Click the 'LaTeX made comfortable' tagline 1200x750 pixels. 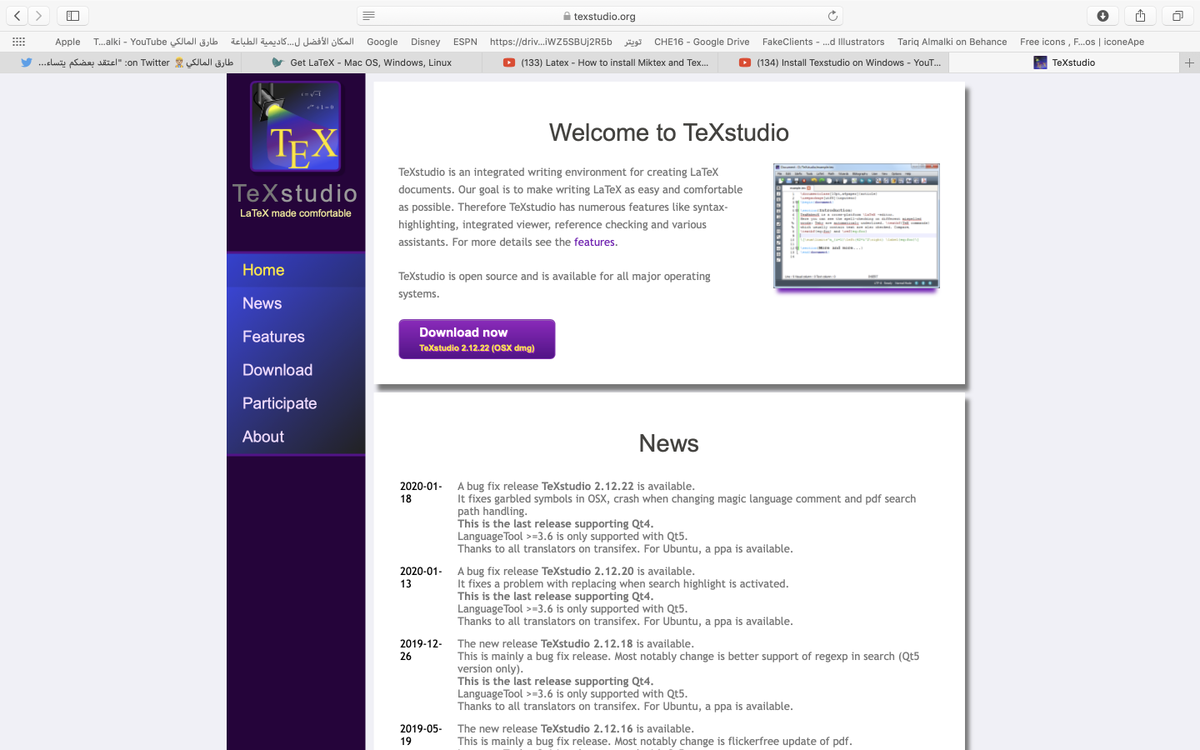296,213
